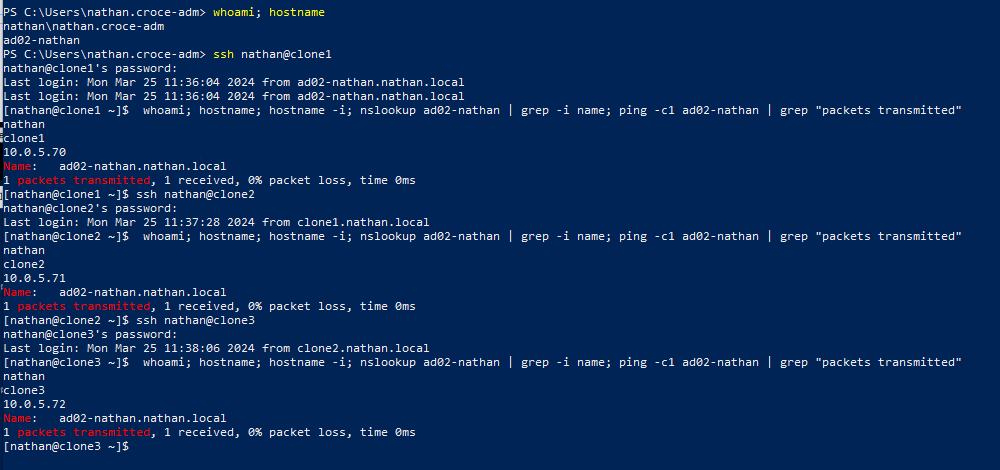The image size is (1000, 470).
Task: Click the IP address 10.0.5.70
Action: (x=34, y=152)
